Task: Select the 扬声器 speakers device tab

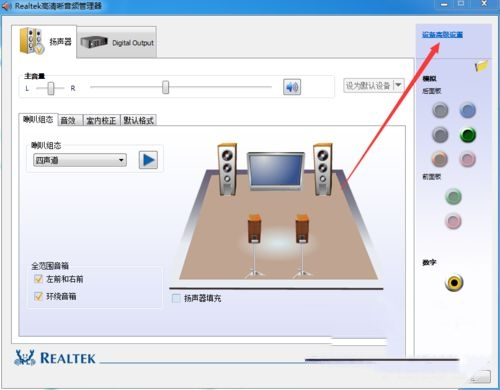Action: (x=44, y=41)
